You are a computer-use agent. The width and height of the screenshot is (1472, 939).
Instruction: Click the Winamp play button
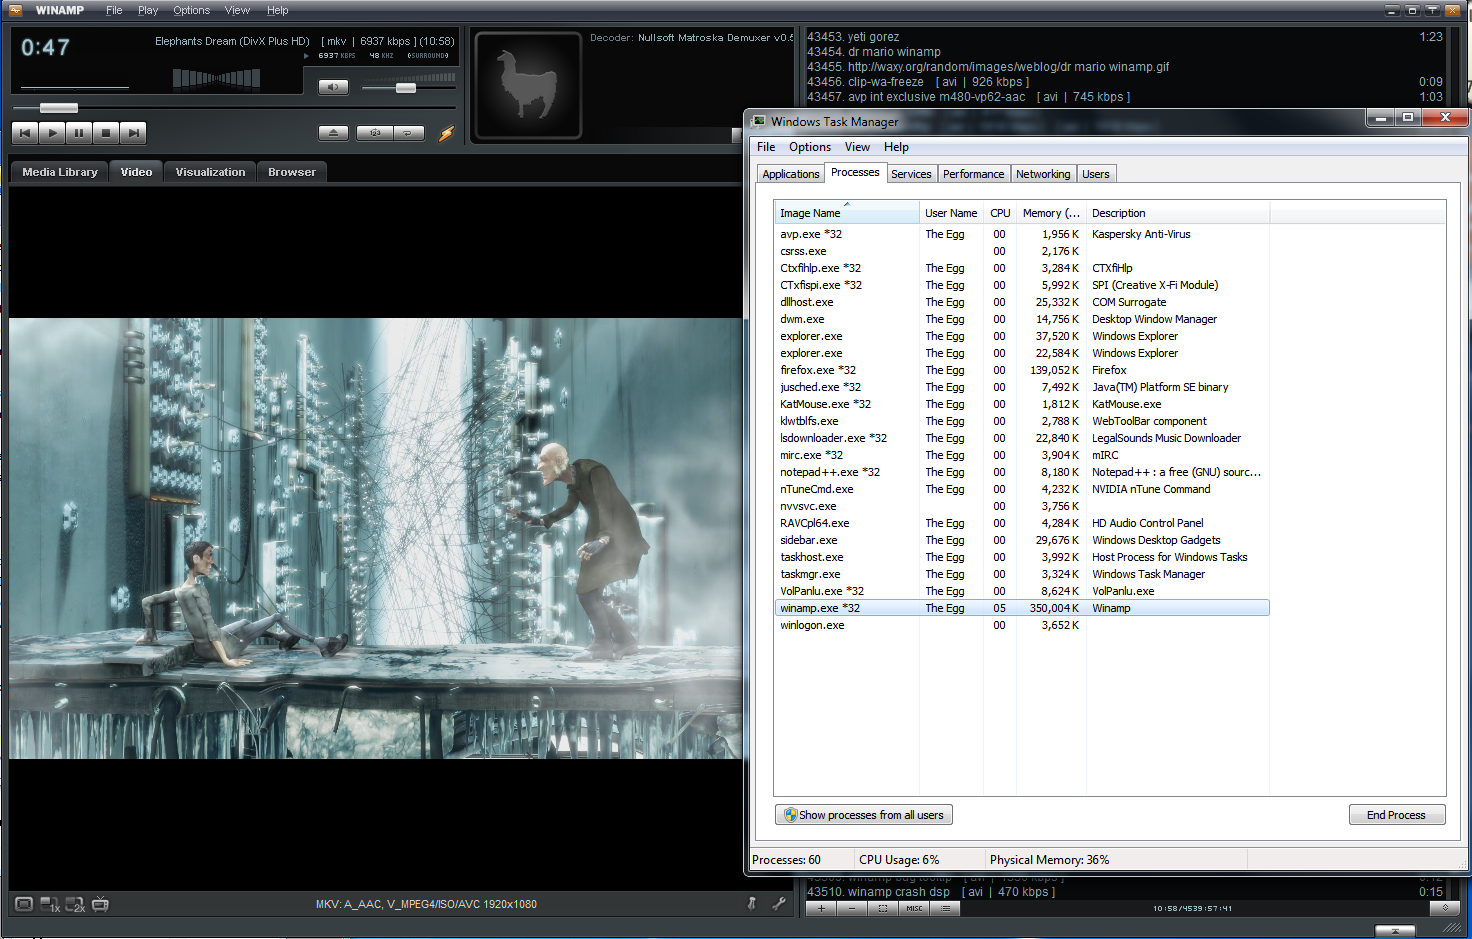coord(52,132)
